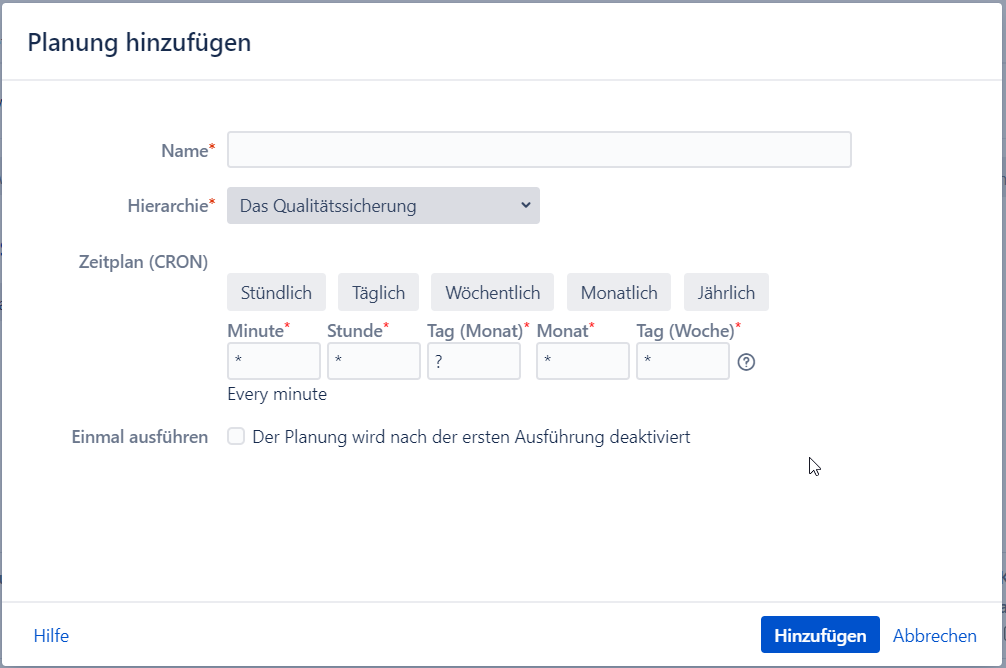
Task: Focus the Tag (Woche) cron field
Action: click(683, 361)
